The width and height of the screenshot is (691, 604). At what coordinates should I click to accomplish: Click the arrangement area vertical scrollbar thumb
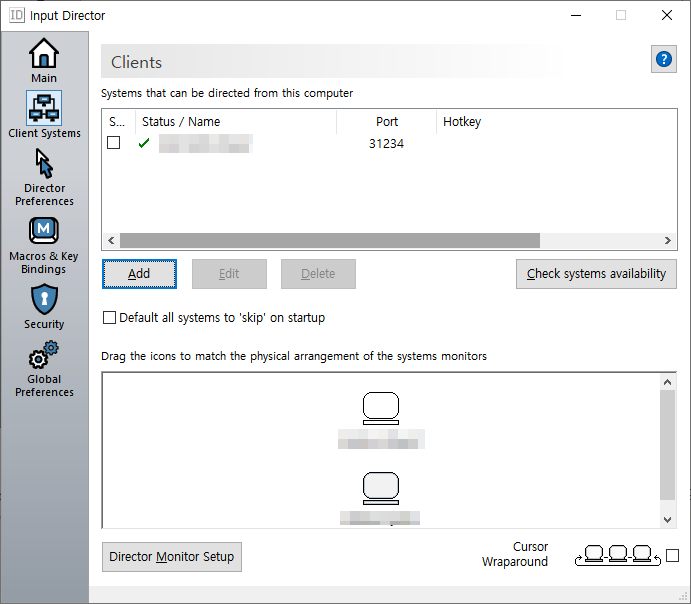click(667, 445)
